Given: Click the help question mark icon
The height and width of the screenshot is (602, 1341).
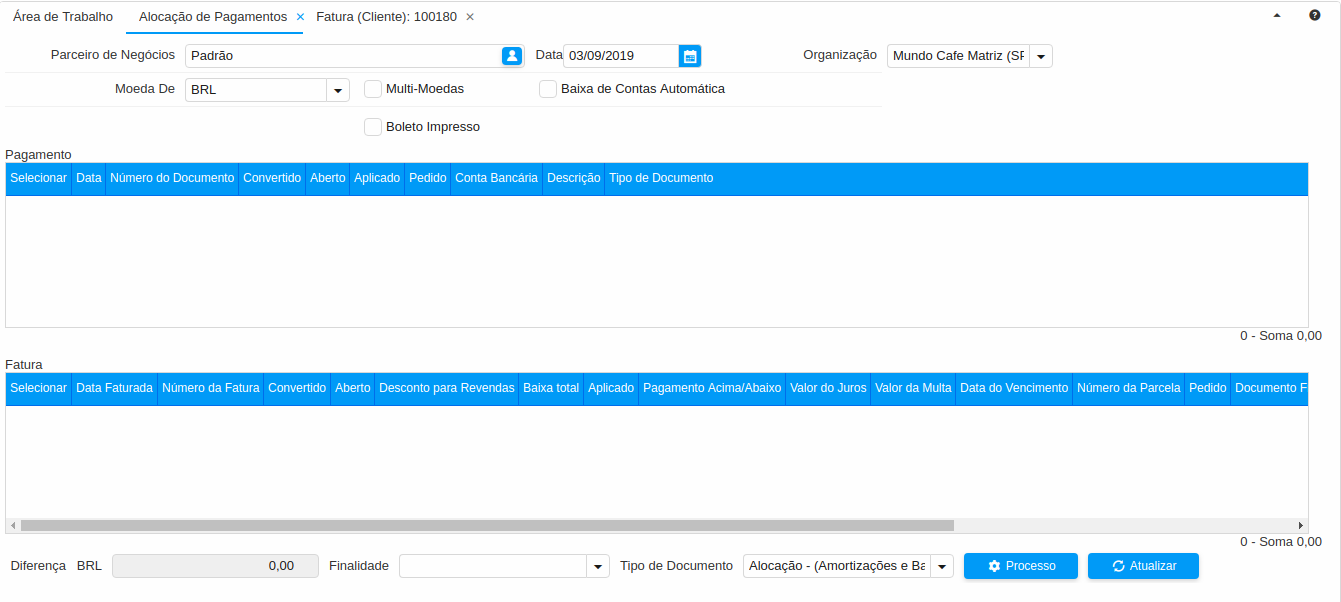Looking at the screenshot, I should point(1315,16).
